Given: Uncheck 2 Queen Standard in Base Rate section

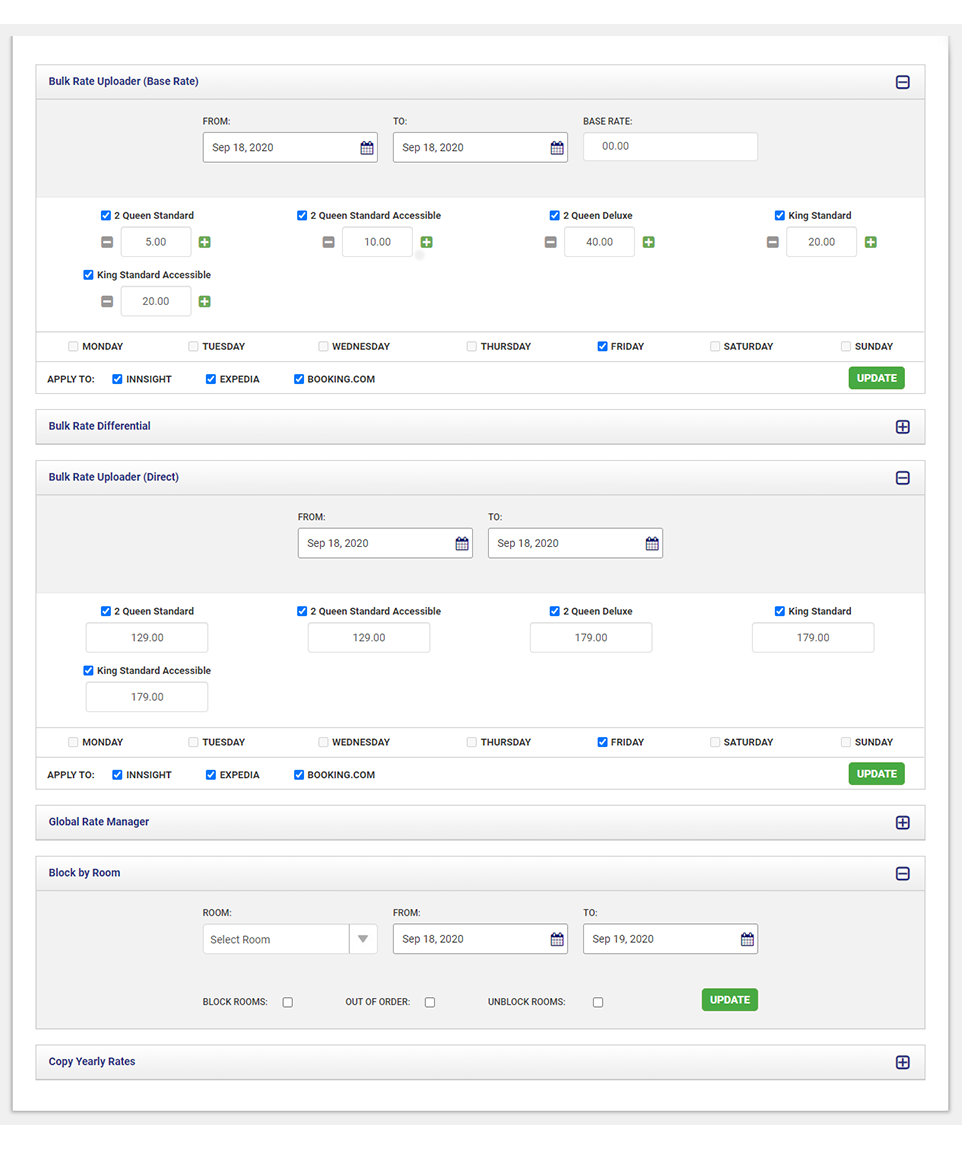Looking at the screenshot, I should tap(106, 215).
